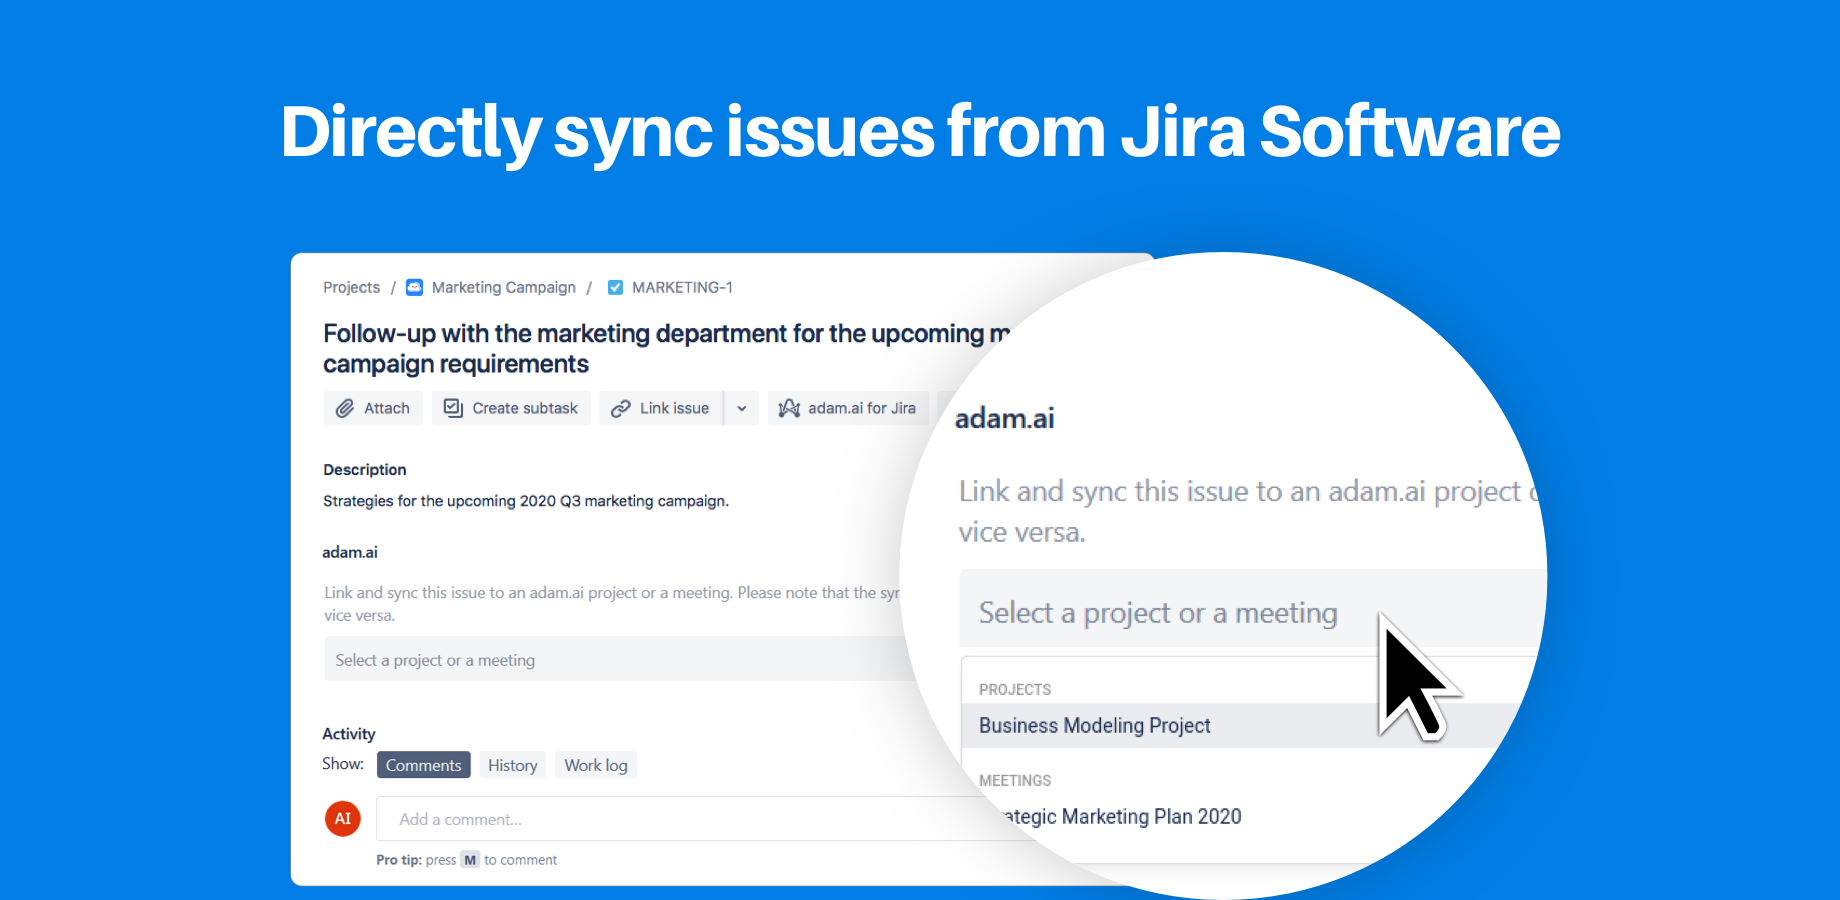The width and height of the screenshot is (1840, 900).
Task: Click the Attach button
Action: point(373,408)
